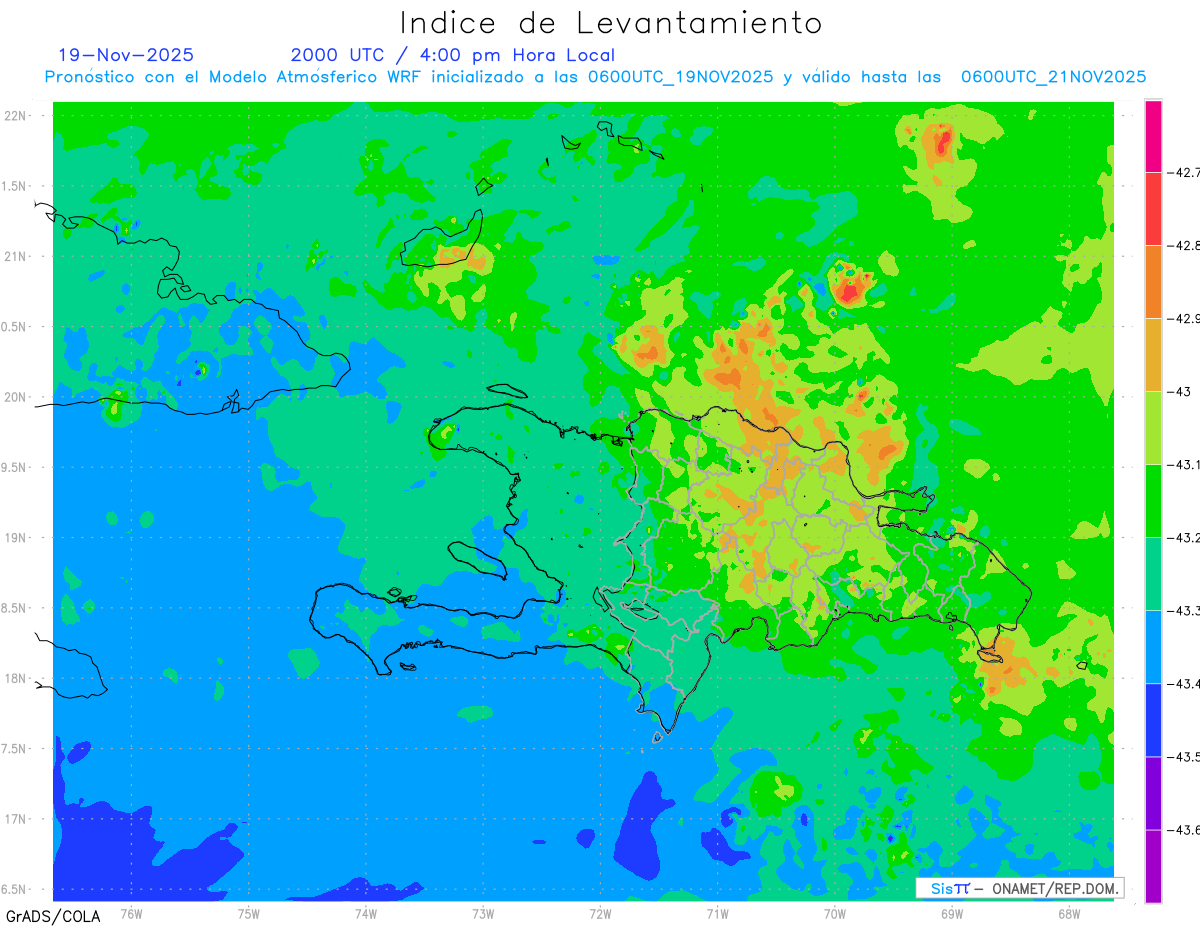Pick the gold colorbar swatch above -43
Screen dimensions: 1200x927
click(1153, 355)
